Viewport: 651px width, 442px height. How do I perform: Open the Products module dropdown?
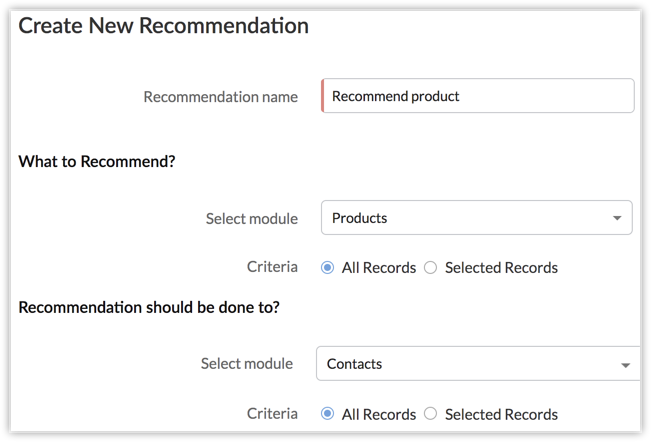click(476, 217)
